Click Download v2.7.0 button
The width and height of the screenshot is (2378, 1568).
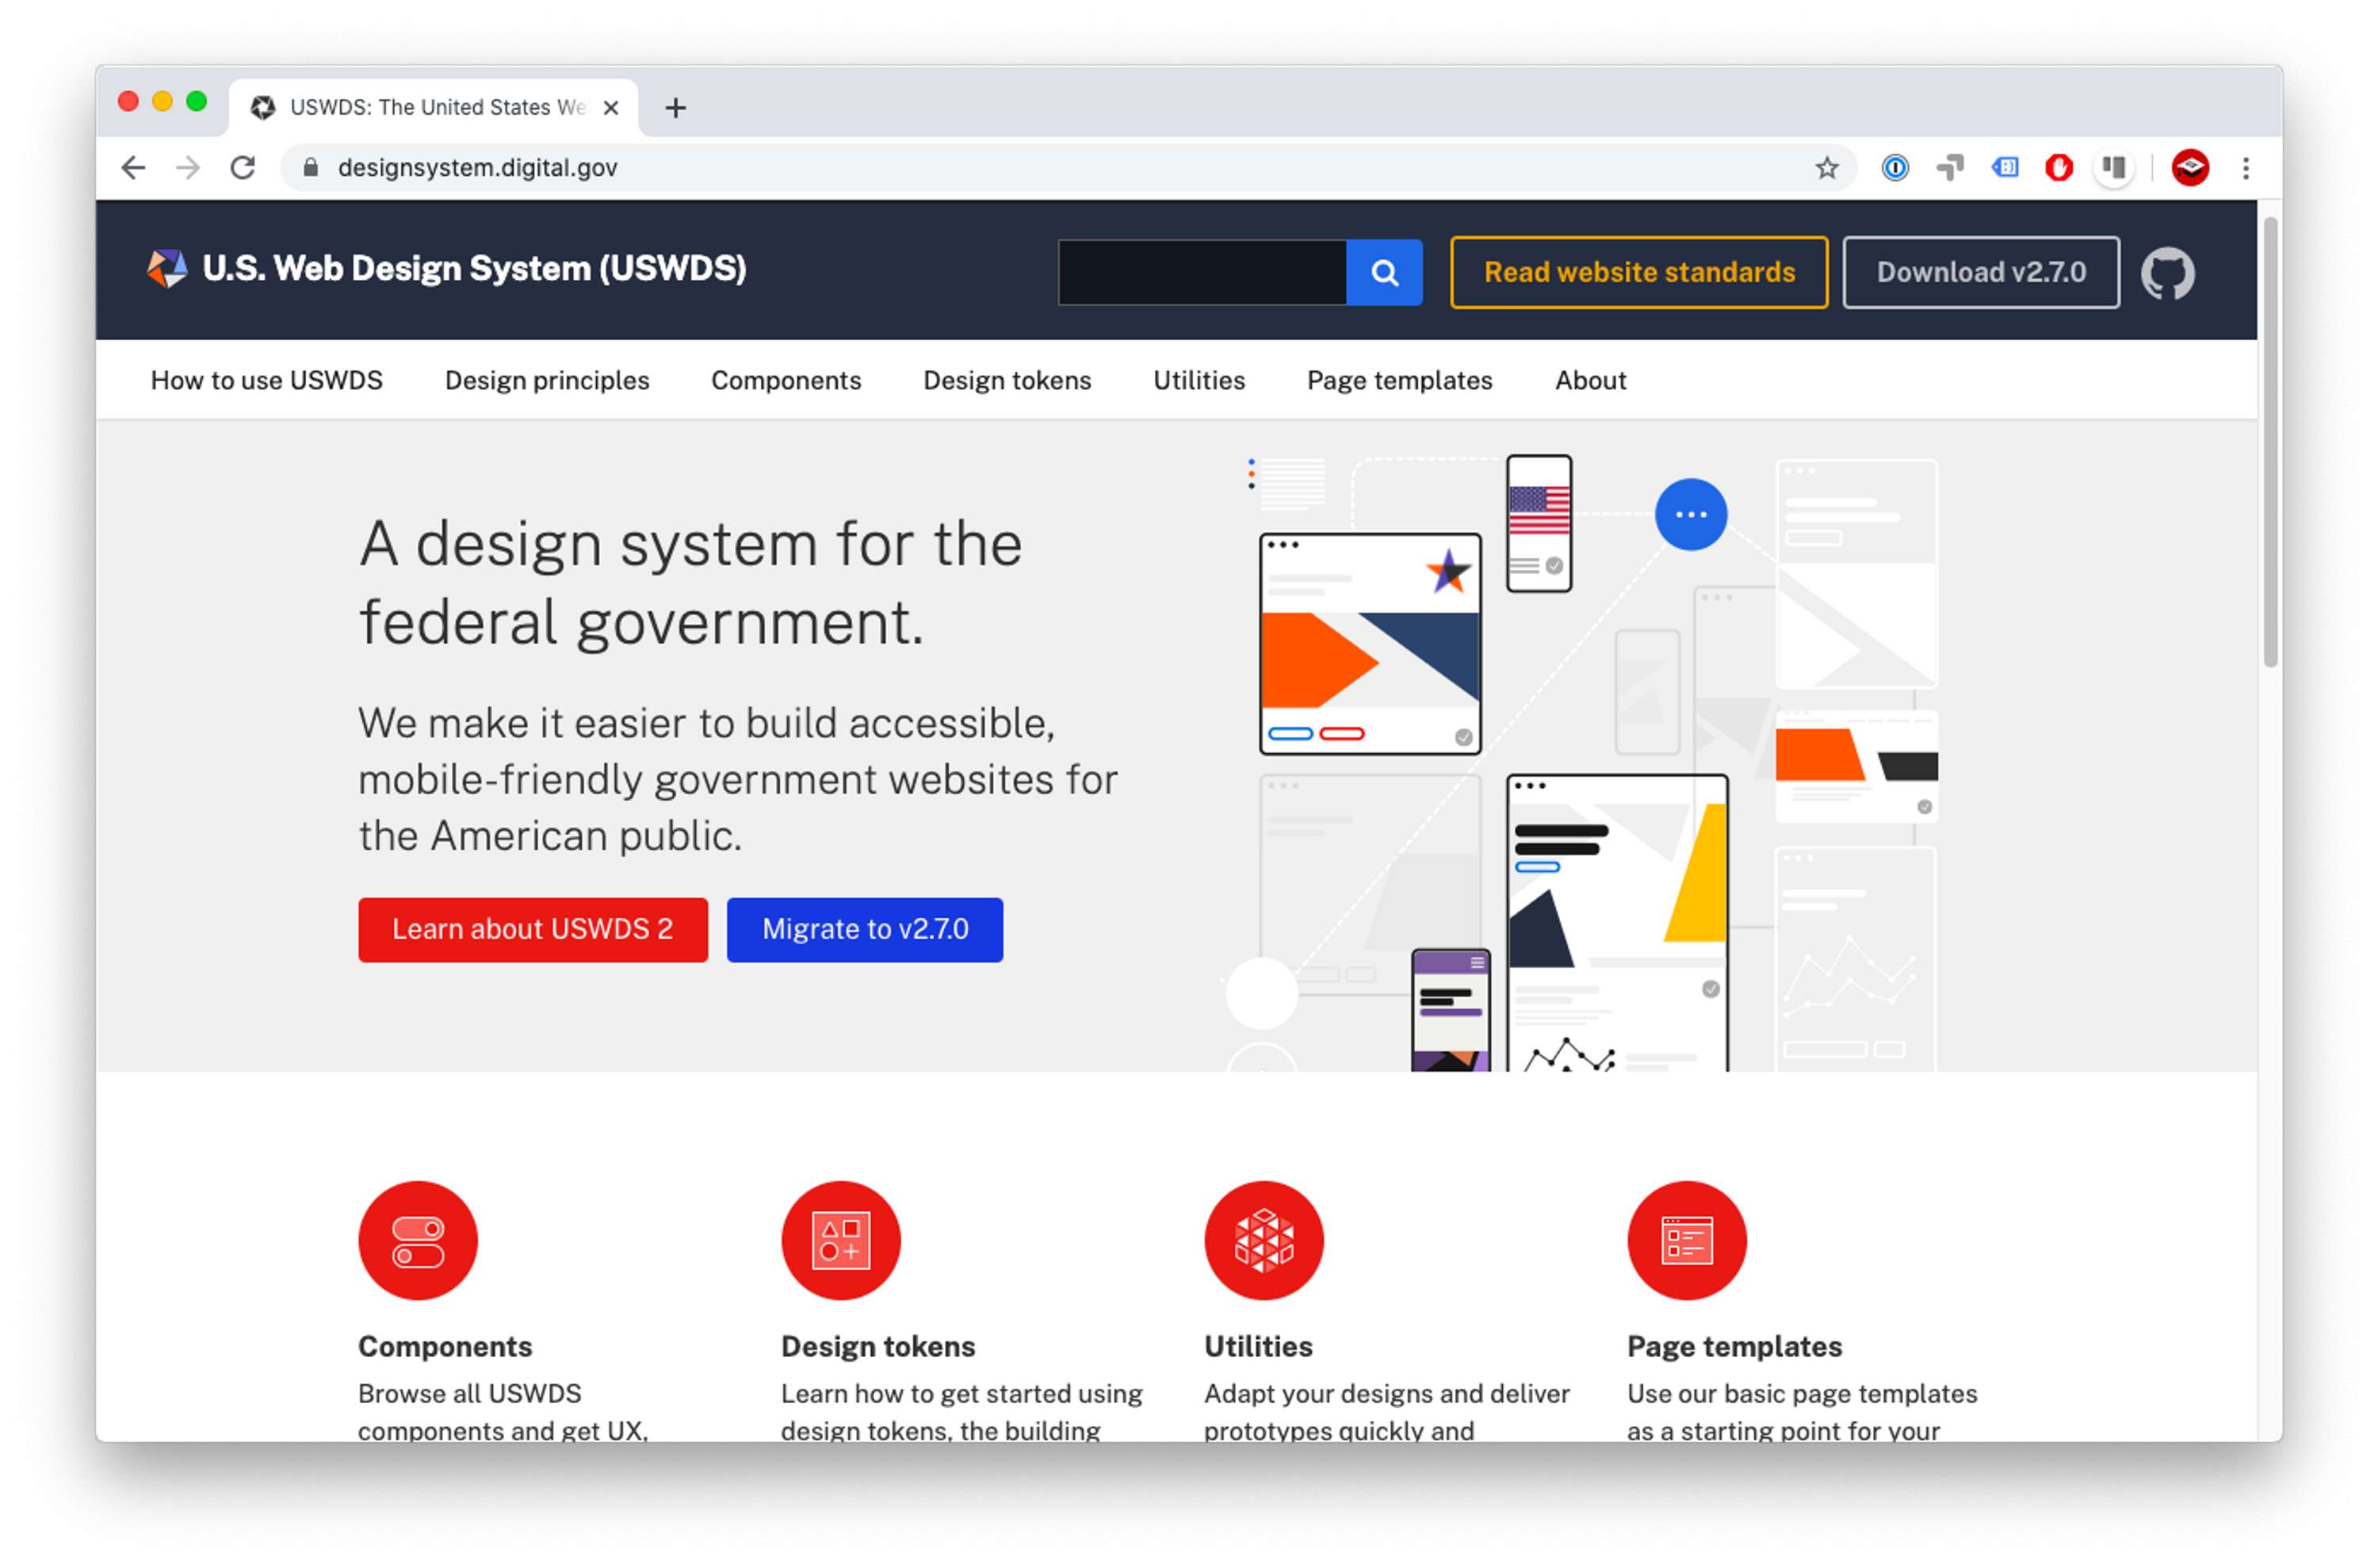(1981, 272)
